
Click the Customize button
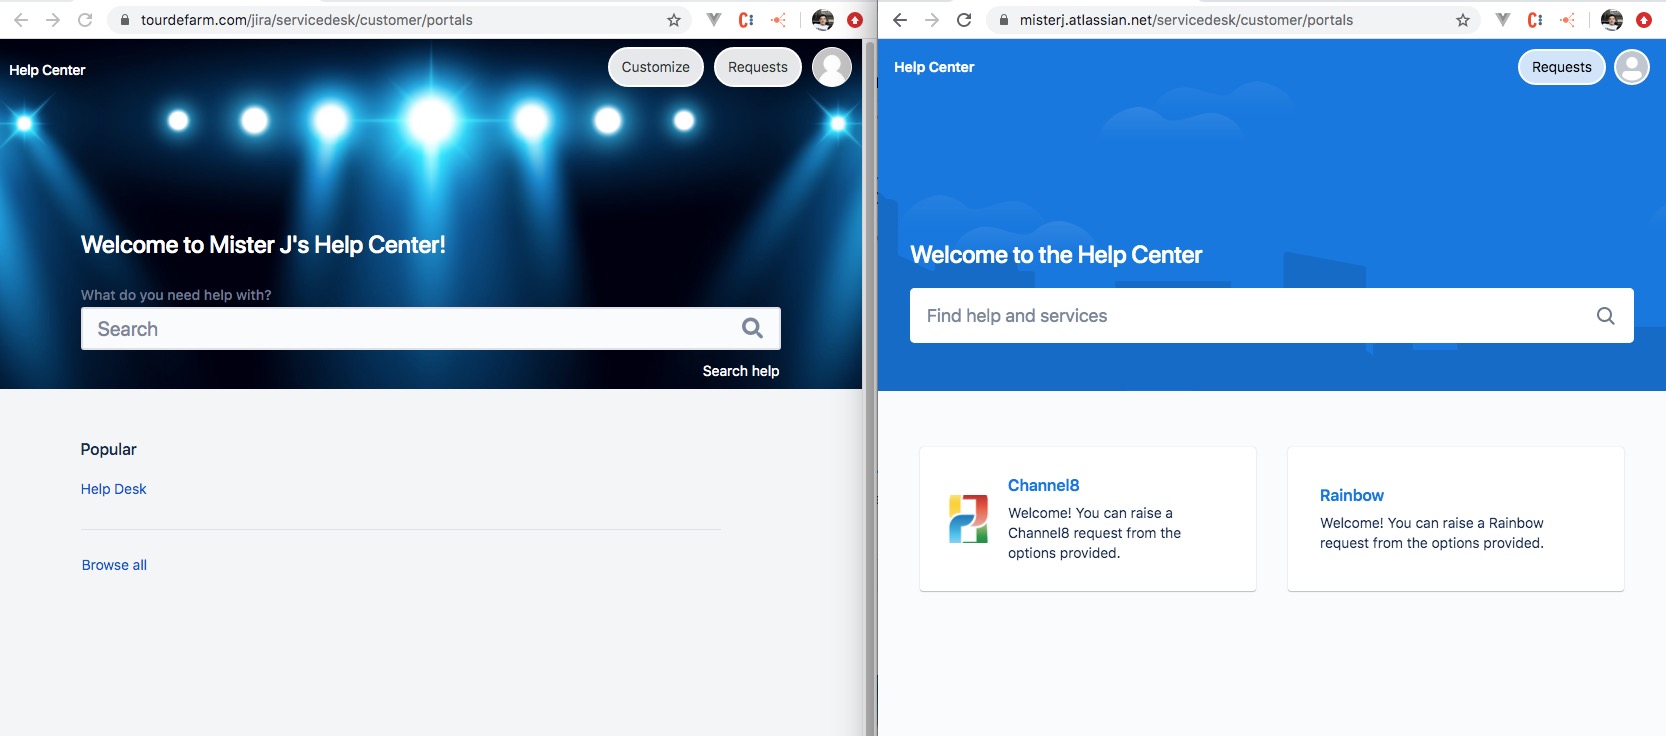click(656, 67)
